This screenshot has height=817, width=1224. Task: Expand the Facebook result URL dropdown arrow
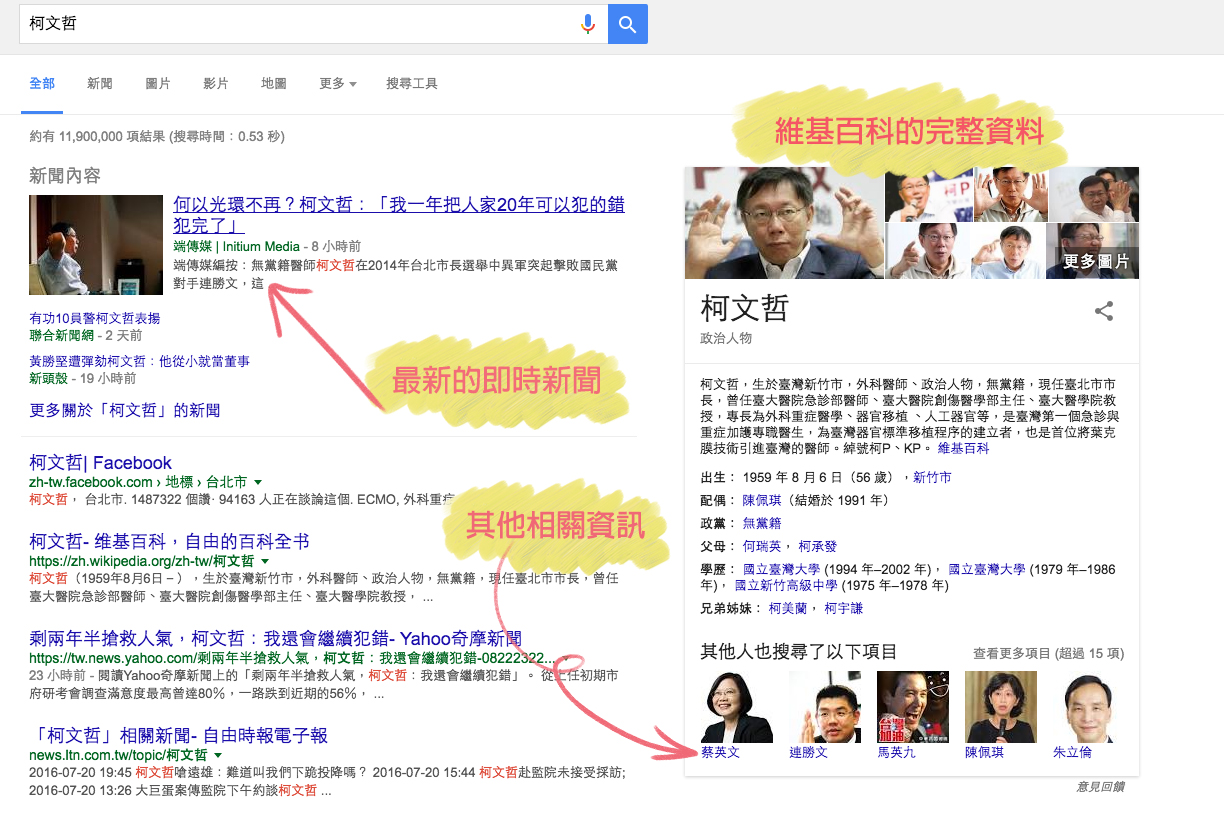[x=258, y=482]
